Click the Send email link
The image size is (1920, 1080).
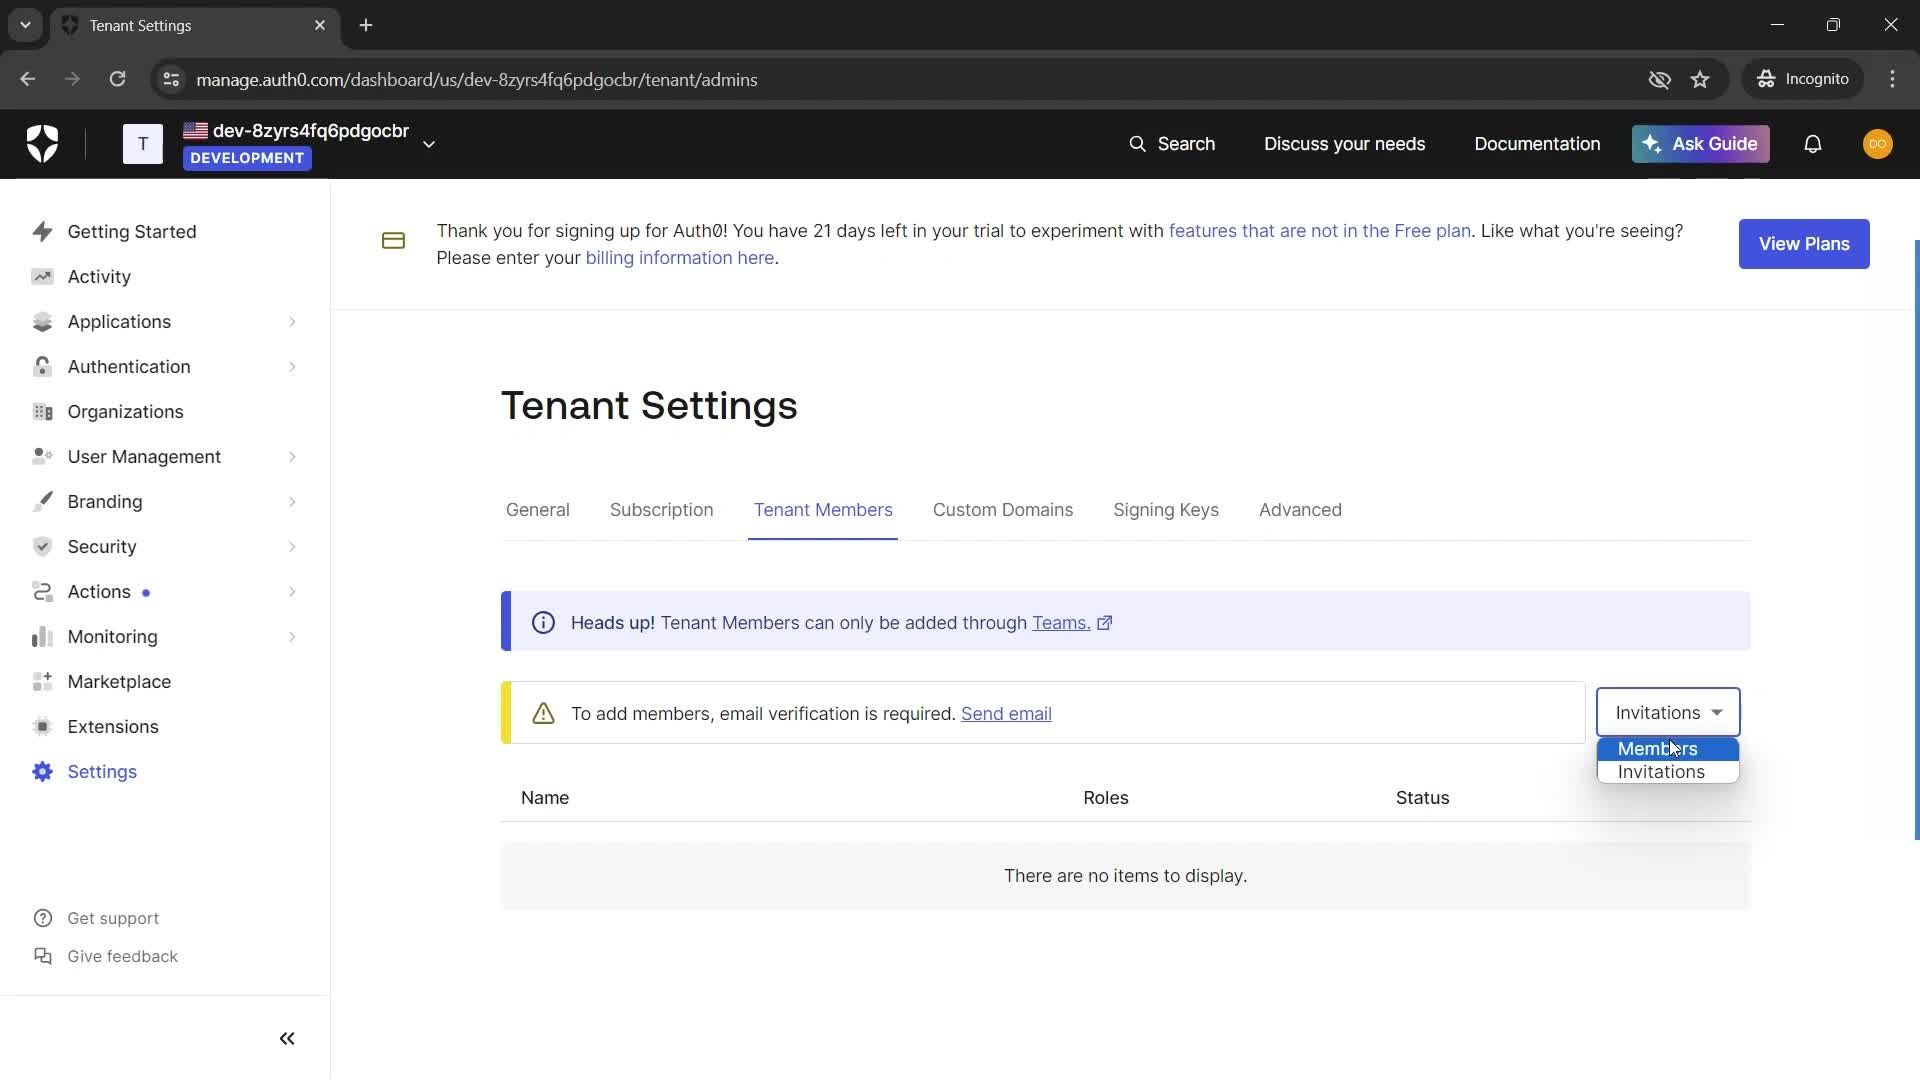pos(1006,714)
